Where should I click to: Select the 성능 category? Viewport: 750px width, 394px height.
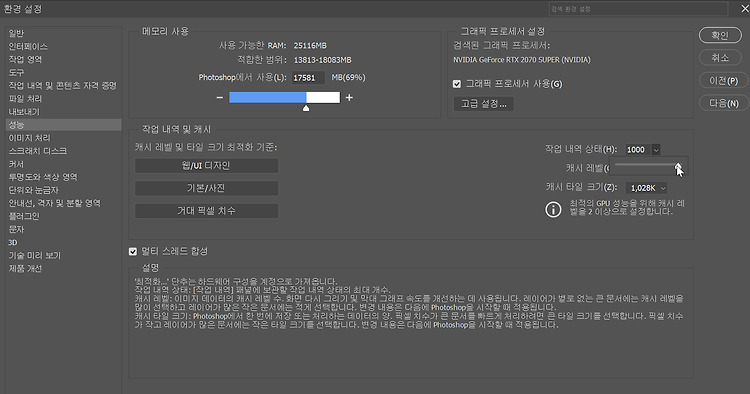64,125
